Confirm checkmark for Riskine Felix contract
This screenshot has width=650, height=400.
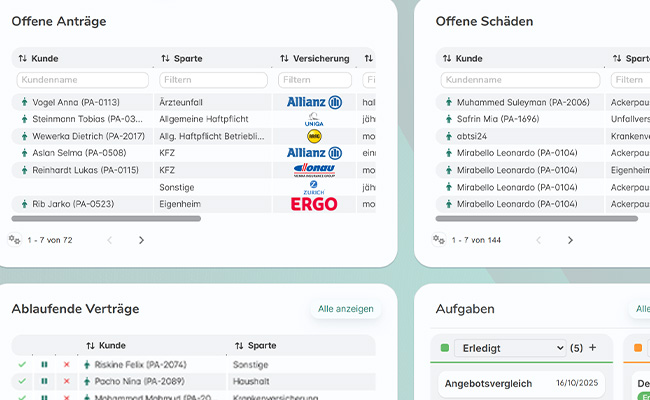[x=22, y=364]
